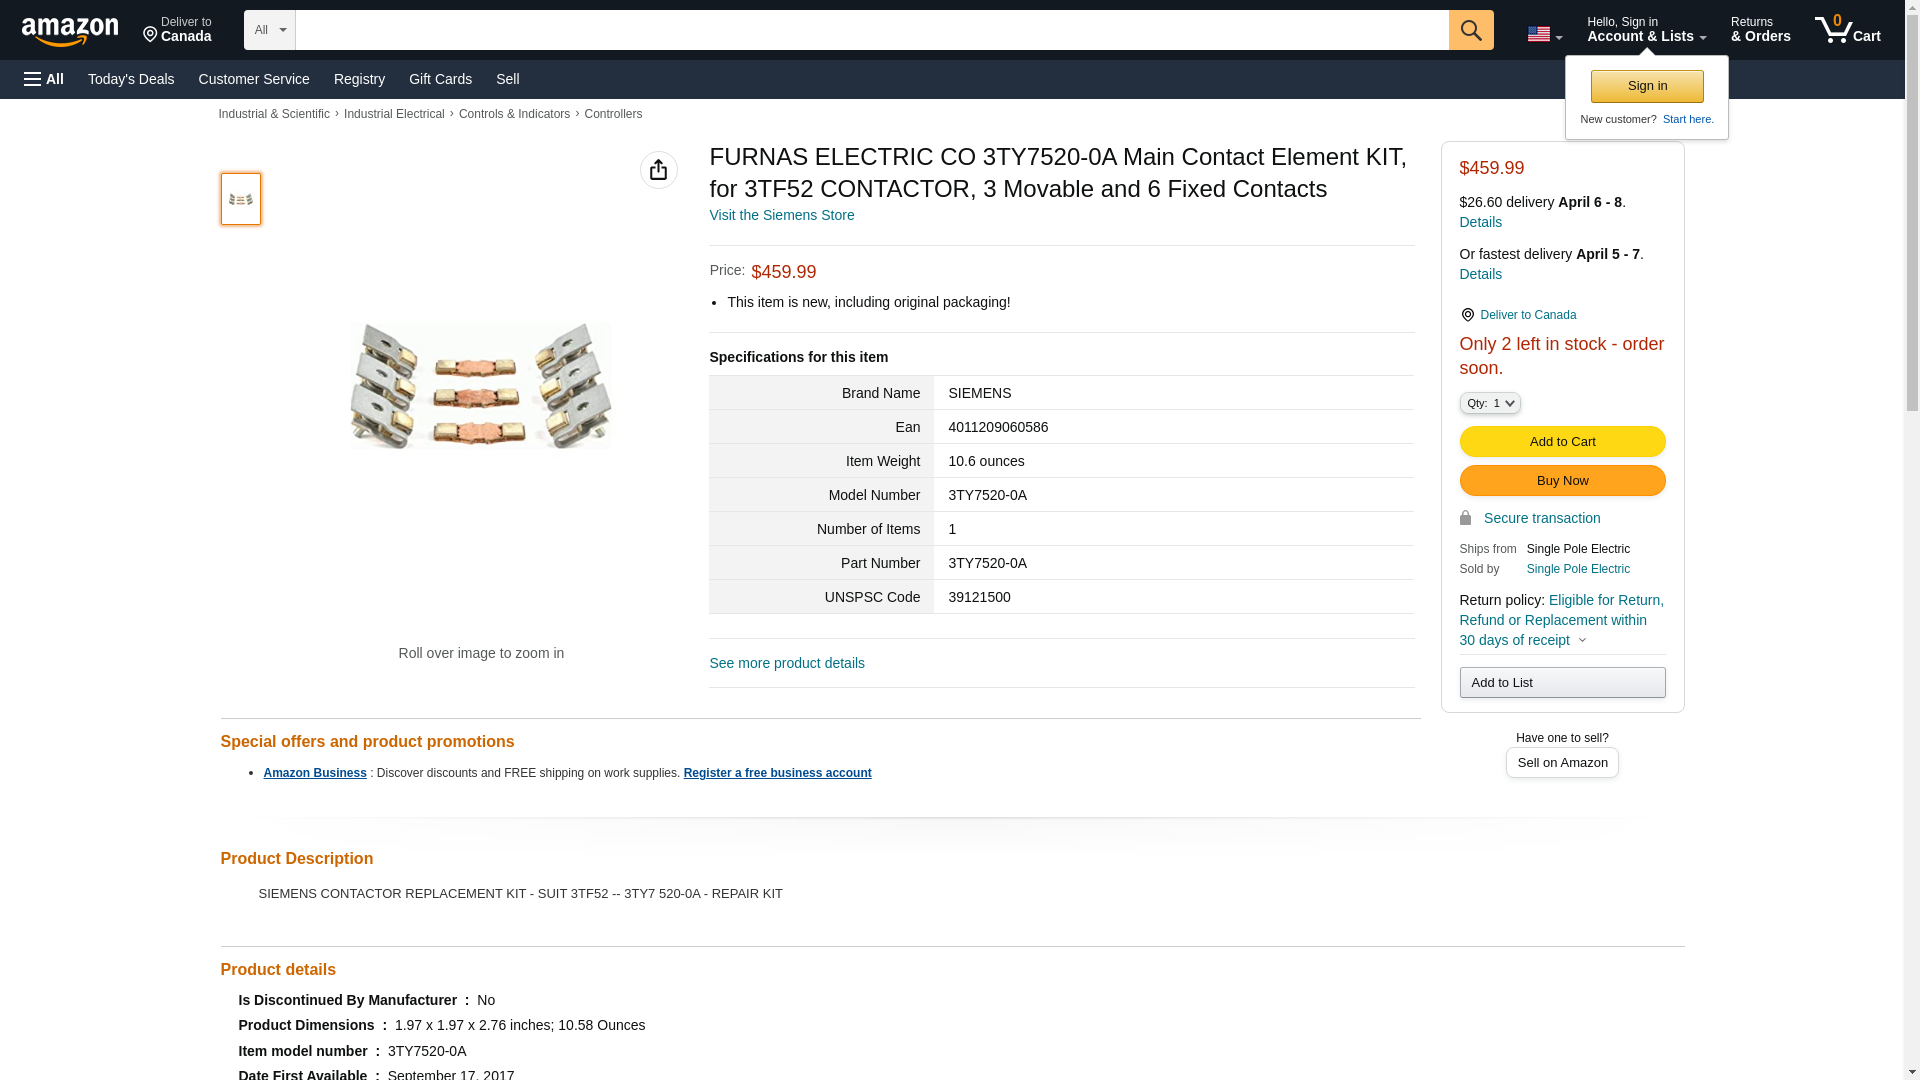The image size is (1920, 1080).
Task: Open Account & Lists dropdown
Action: tap(1646, 30)
